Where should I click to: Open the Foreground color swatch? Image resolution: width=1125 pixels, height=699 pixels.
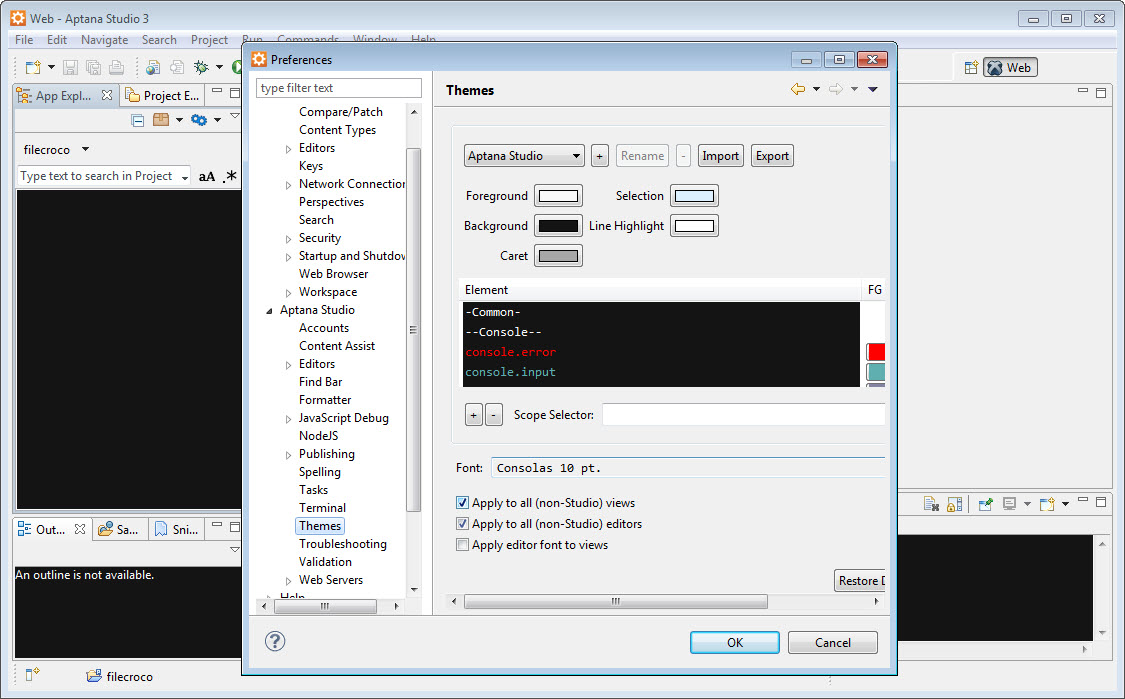[x=558, y=196]
